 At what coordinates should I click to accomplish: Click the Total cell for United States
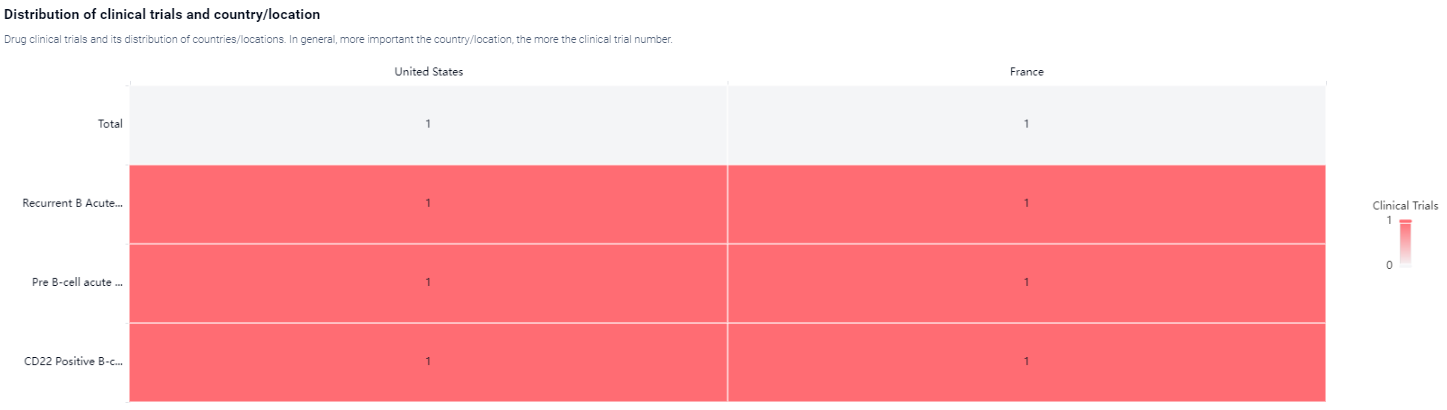428,124
